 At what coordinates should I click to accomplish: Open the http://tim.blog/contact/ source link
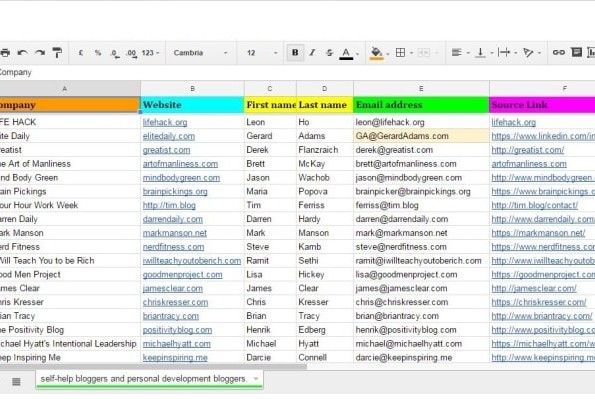tap(535, 205)
